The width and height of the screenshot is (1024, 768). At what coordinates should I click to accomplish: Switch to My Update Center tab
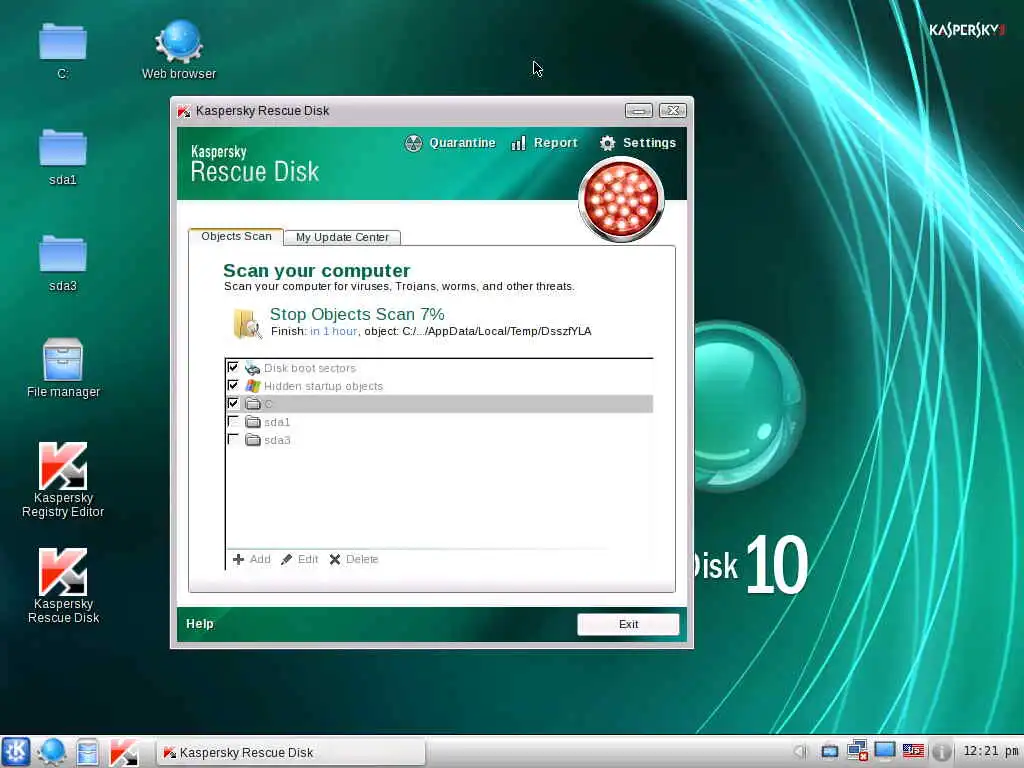click(342, 238)
